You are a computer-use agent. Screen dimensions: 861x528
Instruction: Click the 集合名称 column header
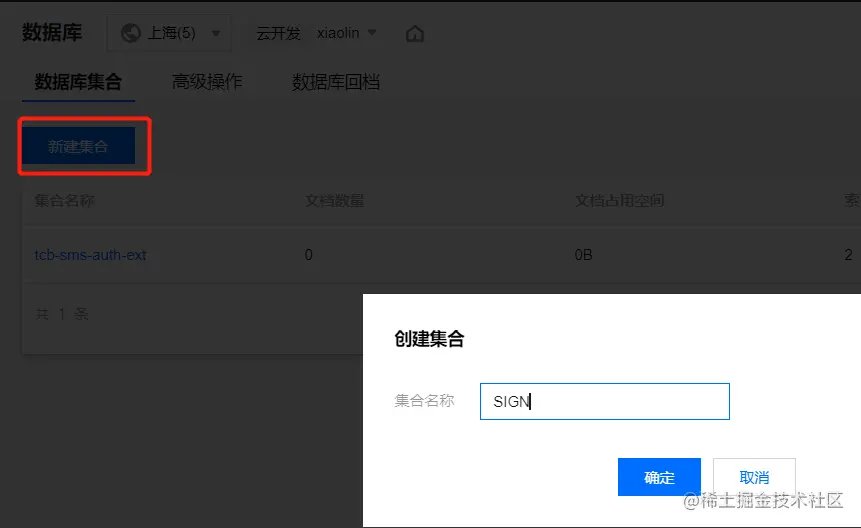pyautogui.click(x=64, y=201)
